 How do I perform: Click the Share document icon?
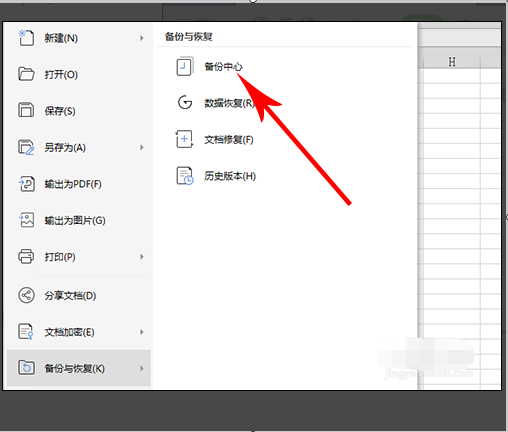[x=26, y=295]
